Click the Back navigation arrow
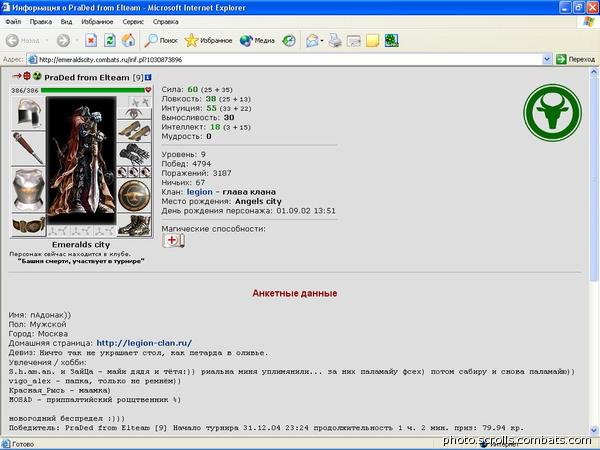 (12, 40)
